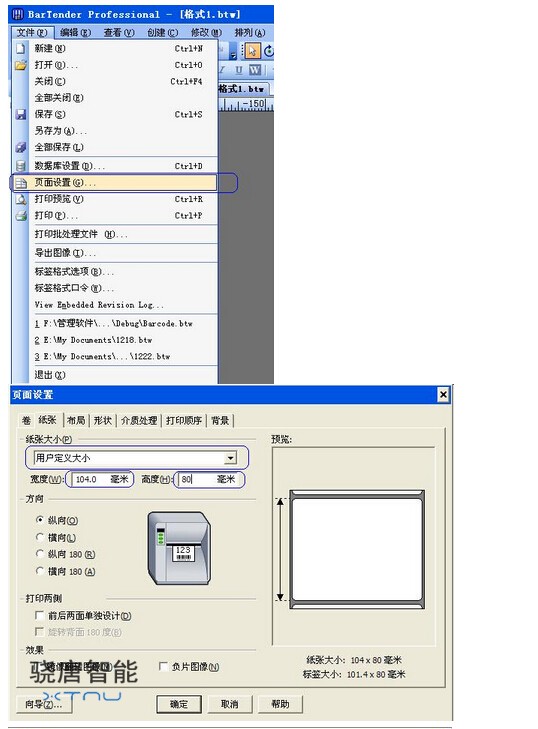Click the print preview magnifier icon

[x=20, y=199]
